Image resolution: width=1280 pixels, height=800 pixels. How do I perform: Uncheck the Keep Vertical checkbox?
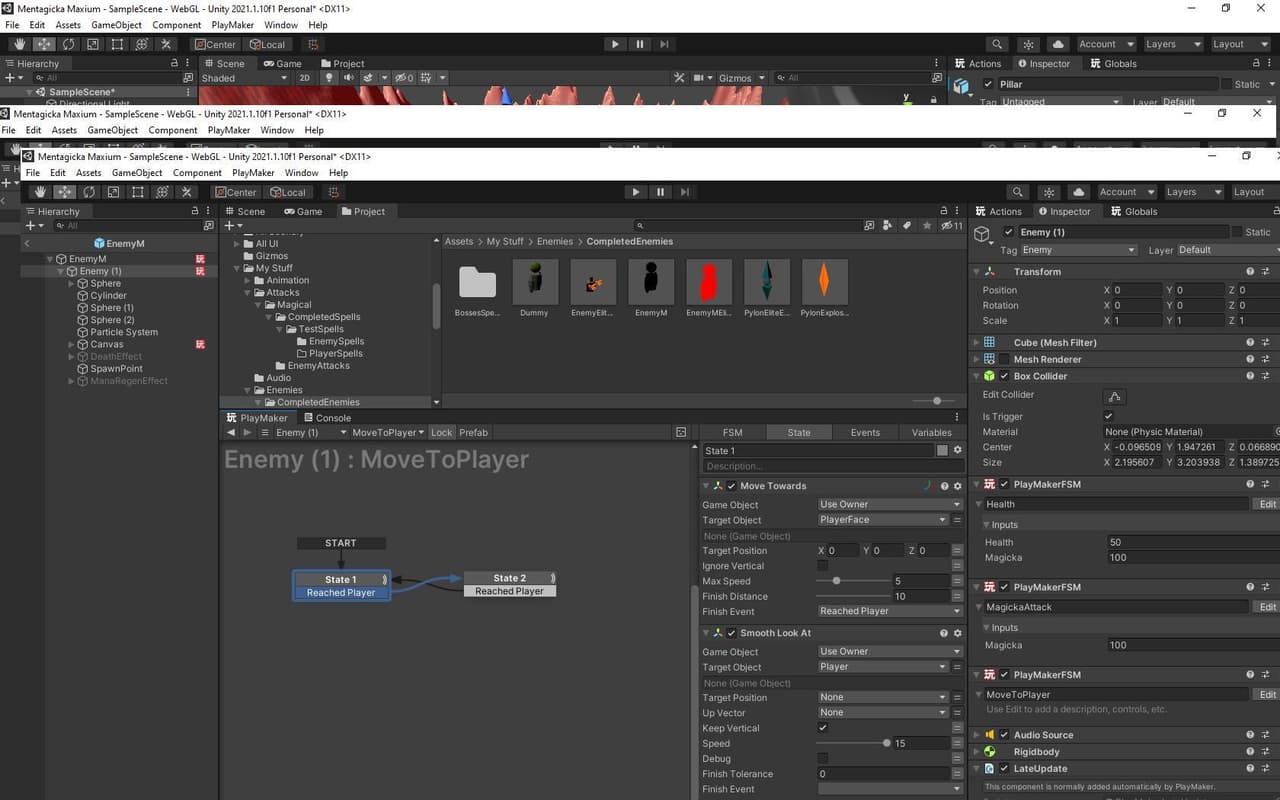pos(823,728)
